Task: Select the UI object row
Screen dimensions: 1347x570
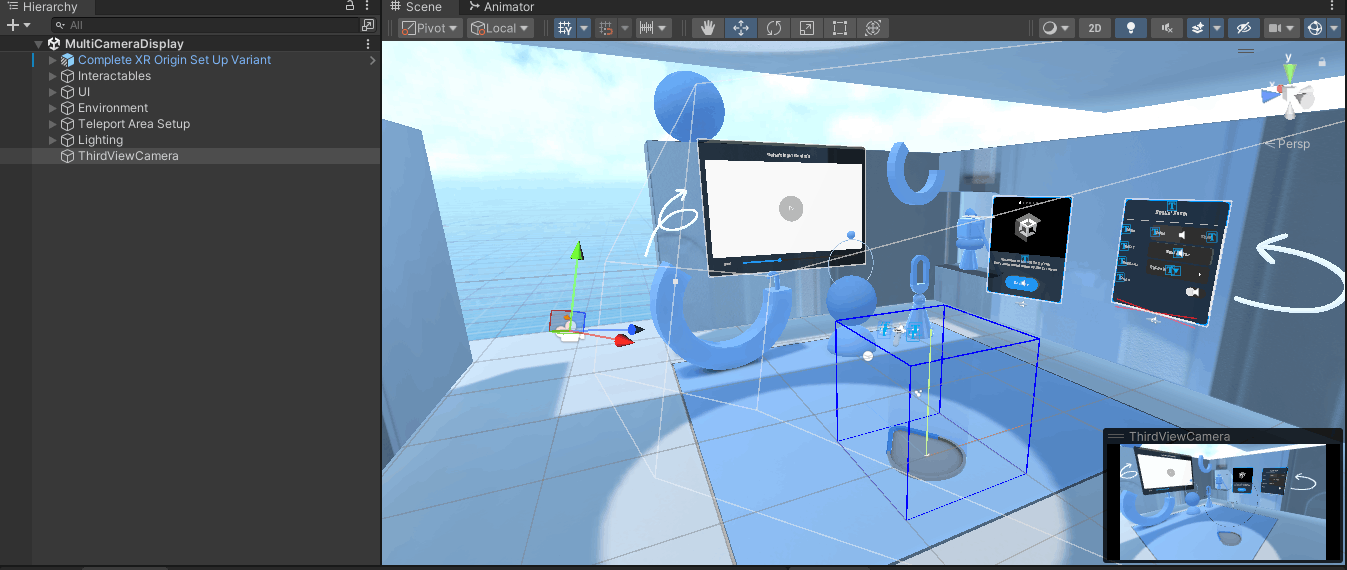Action: click(x=190, y=92)
